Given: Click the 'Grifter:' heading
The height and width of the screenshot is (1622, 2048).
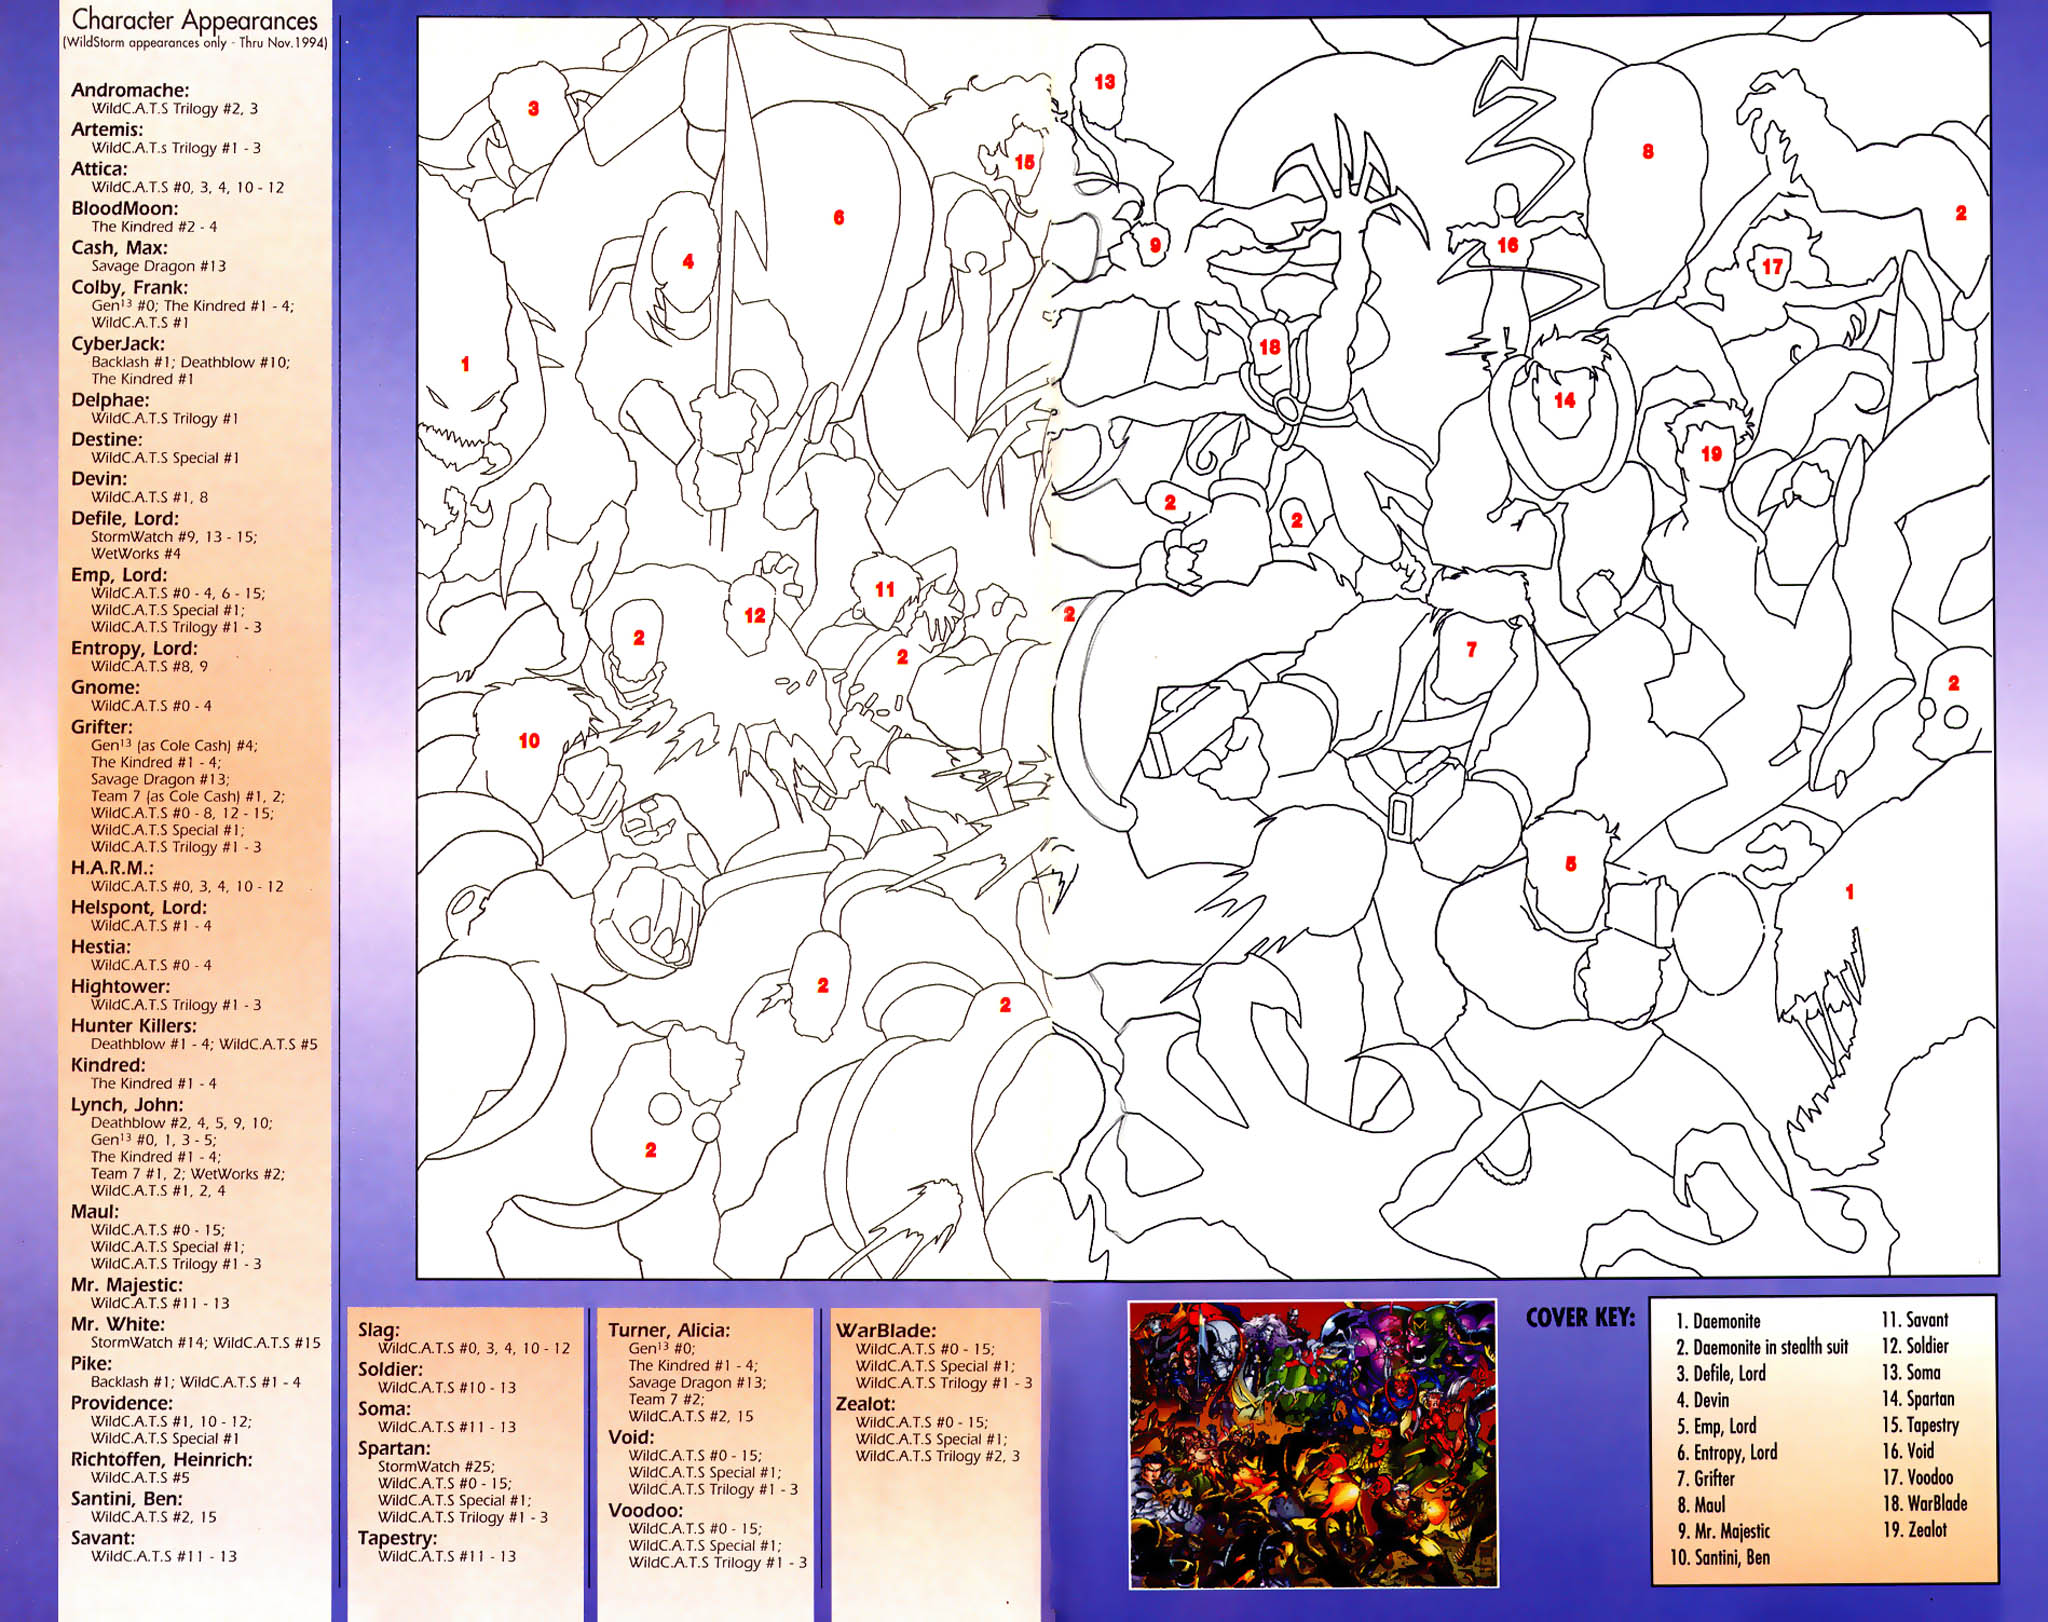Looking at the screenshot, I should click(102, 727).
